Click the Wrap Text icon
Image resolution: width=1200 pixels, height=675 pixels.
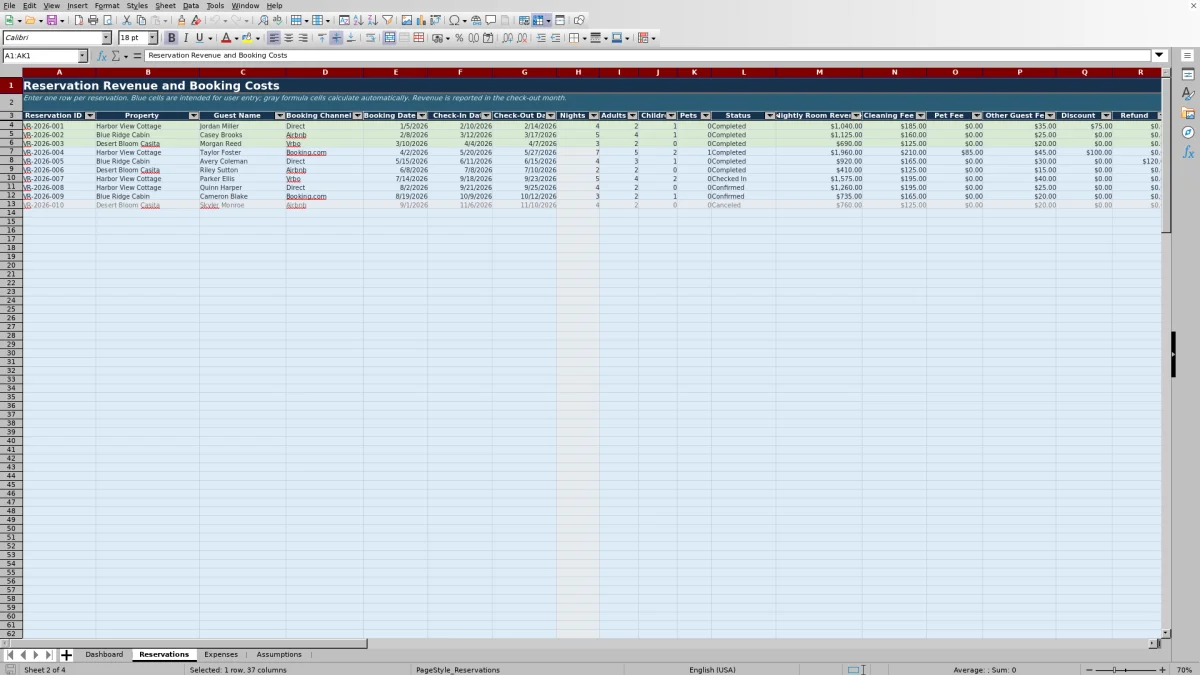pos(370,38)
